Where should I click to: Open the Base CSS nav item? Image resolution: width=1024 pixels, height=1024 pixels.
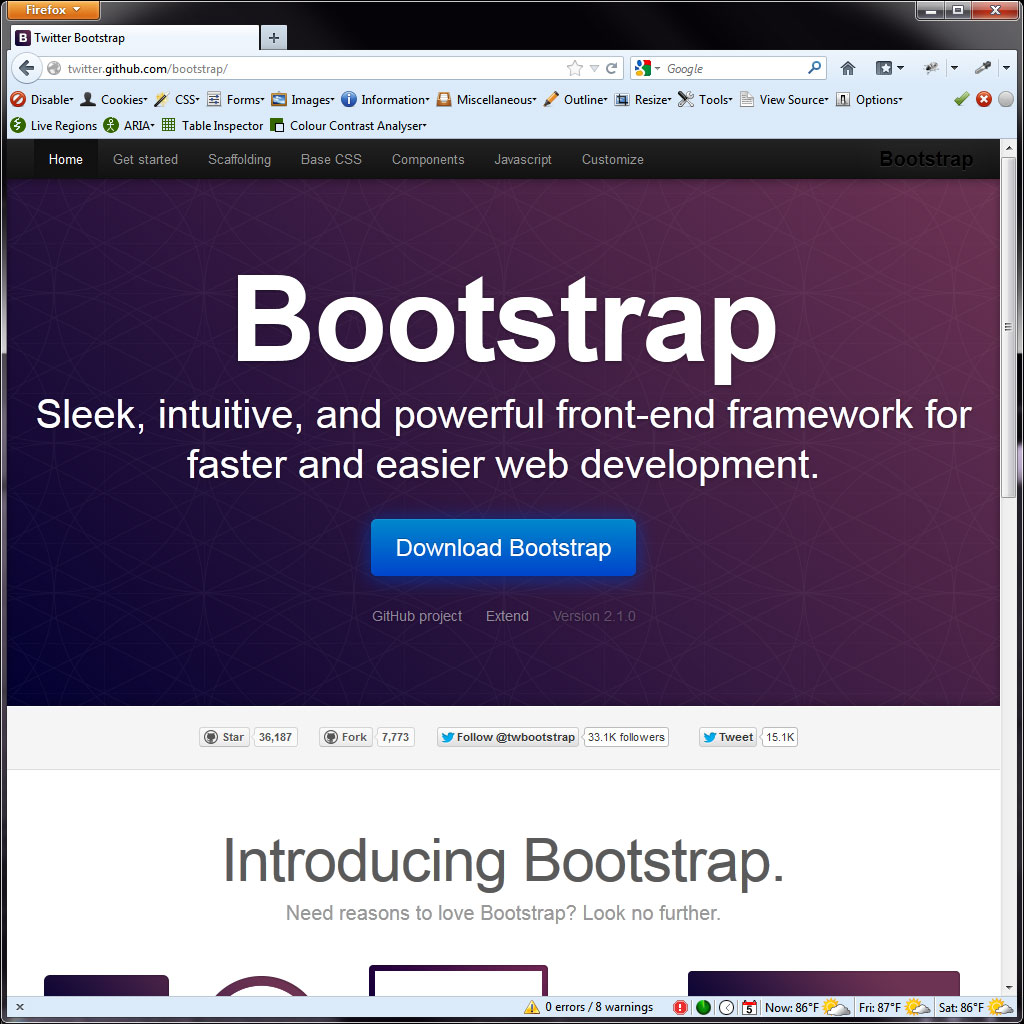331,159
